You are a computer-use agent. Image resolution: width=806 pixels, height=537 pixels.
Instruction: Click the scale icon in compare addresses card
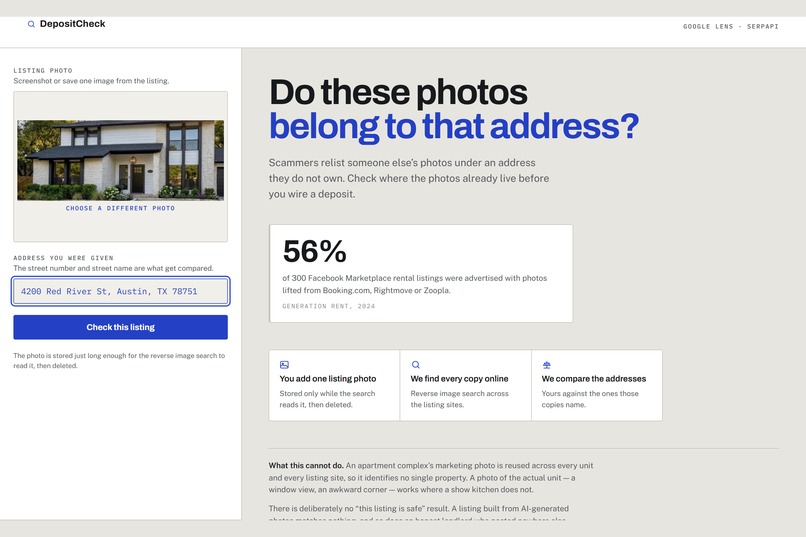[x=546, y=365]
